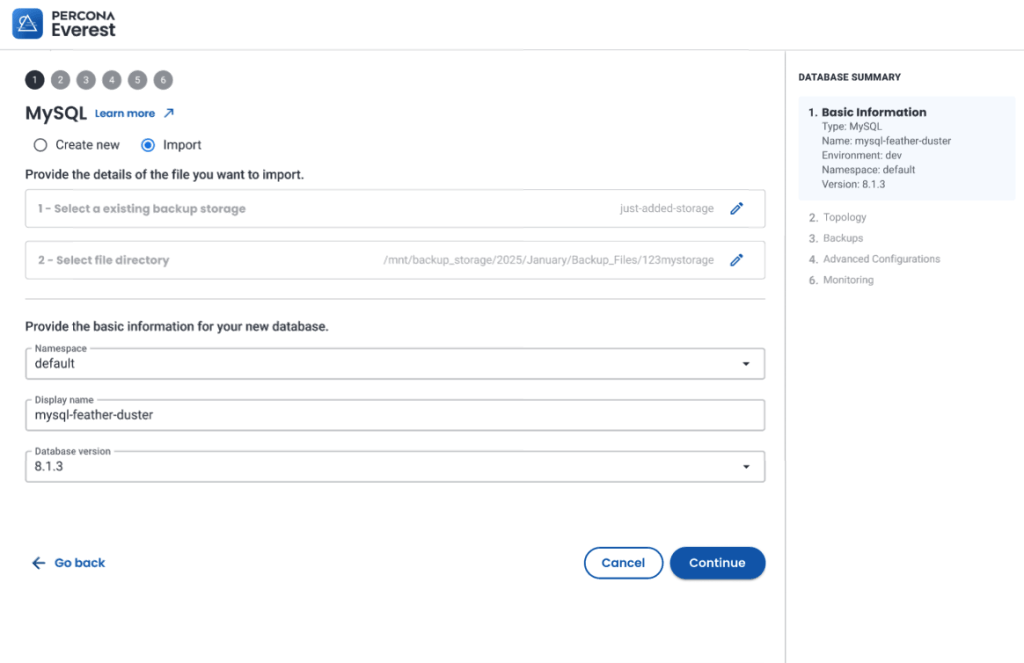
Task: Click the Cancel button
Action: 623,563
